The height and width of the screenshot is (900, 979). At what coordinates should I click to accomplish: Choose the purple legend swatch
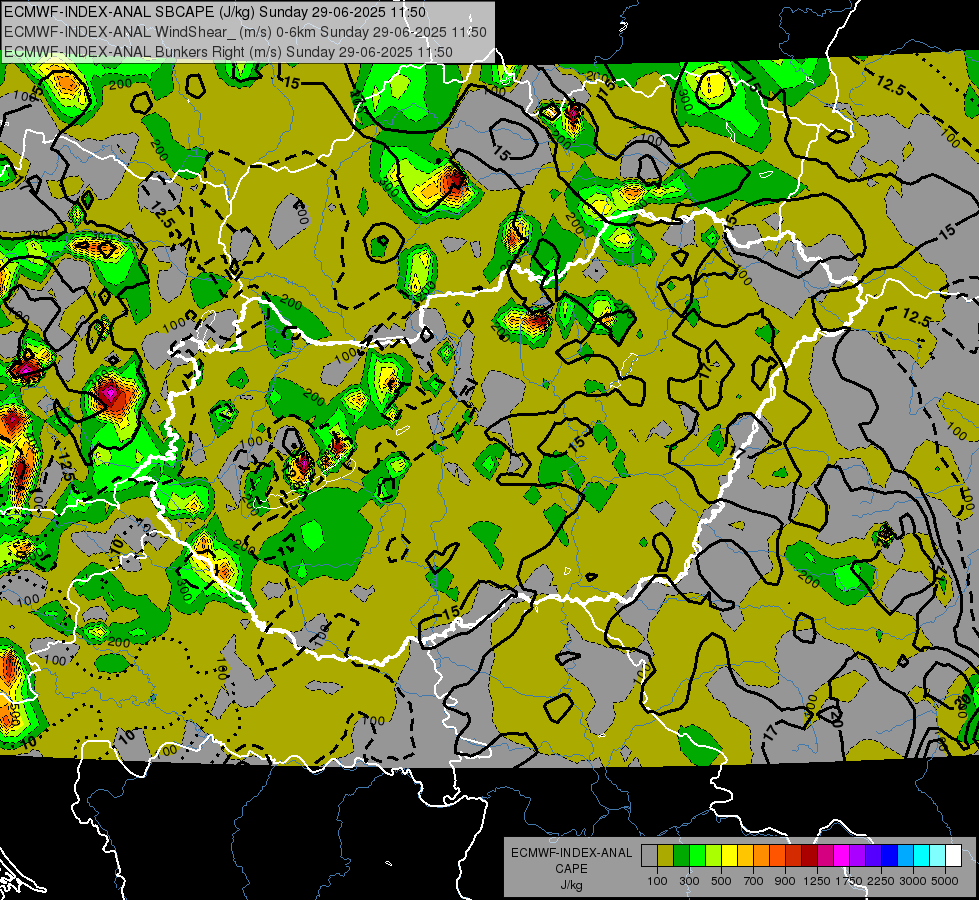(858, 856)
